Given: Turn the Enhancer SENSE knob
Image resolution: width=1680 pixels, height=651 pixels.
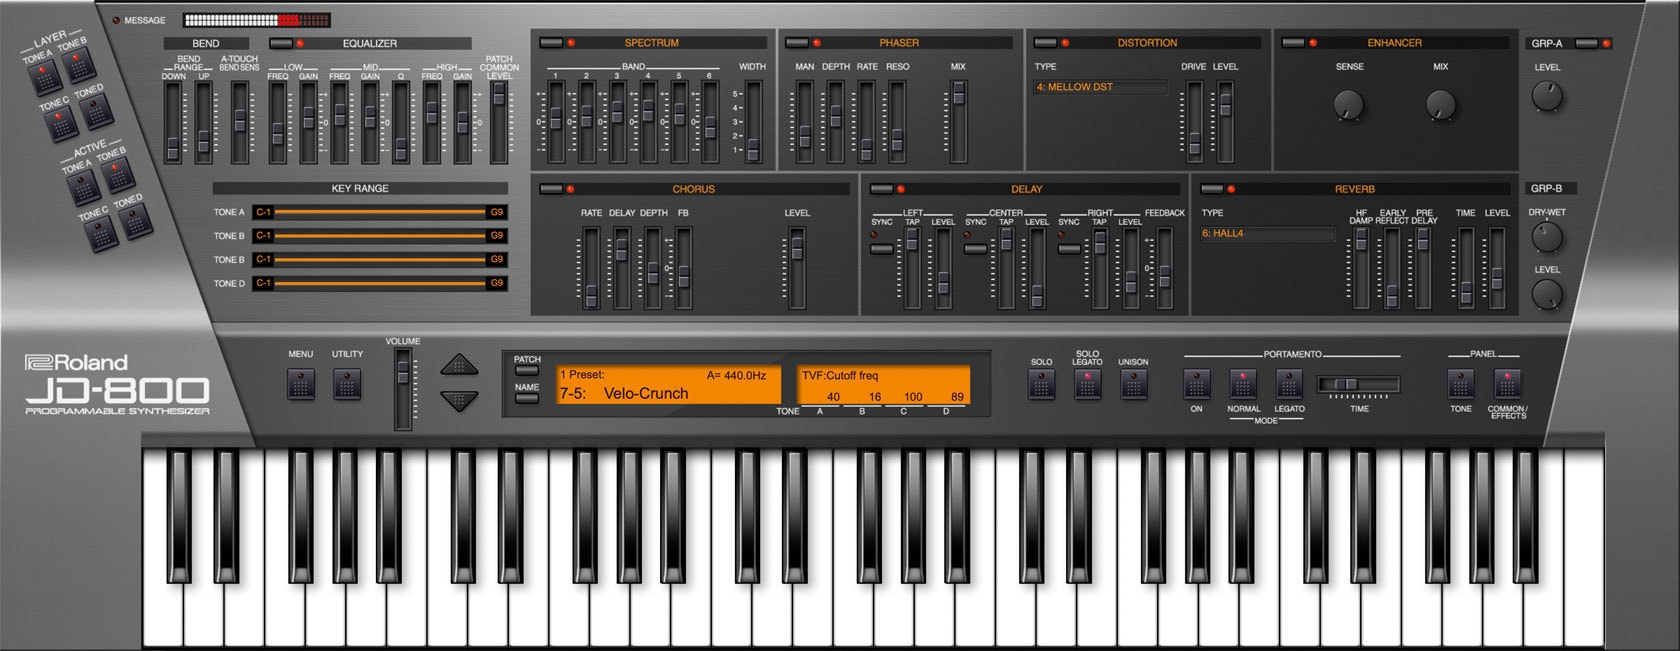Looking at the screenshot, I should tap(1349, 104).
